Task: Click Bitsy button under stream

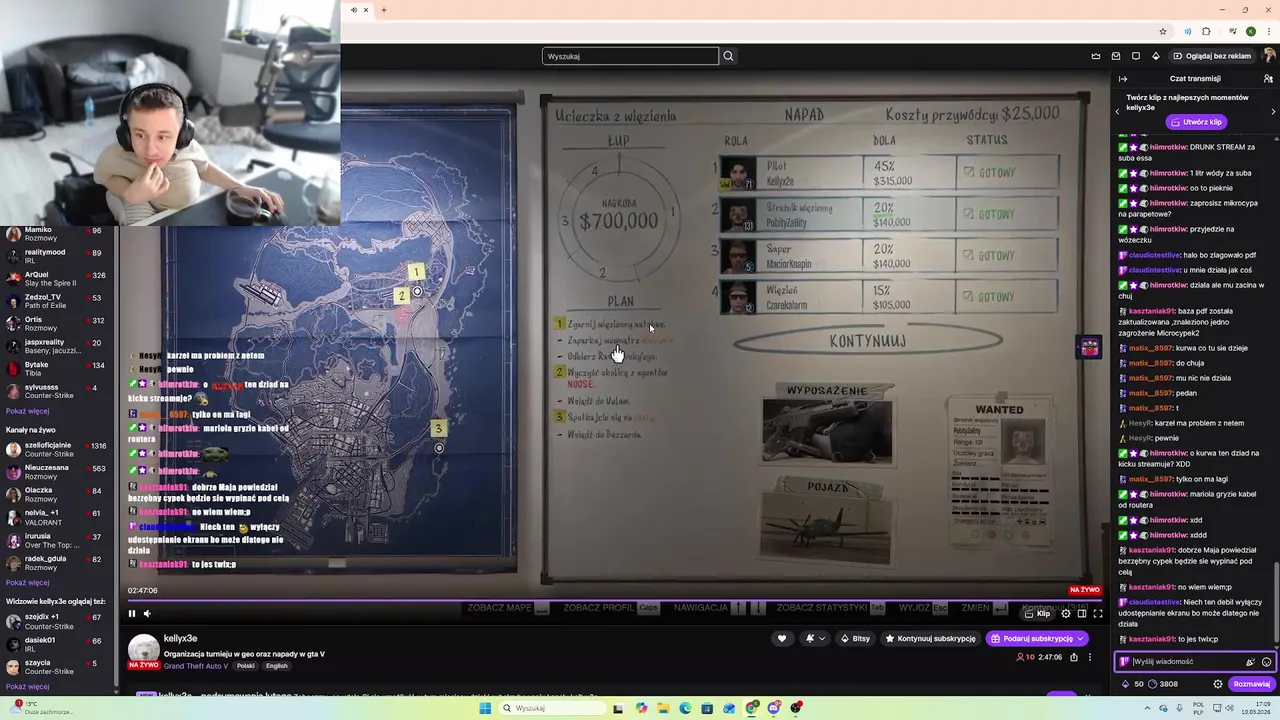Action: [x=855, y=639]
